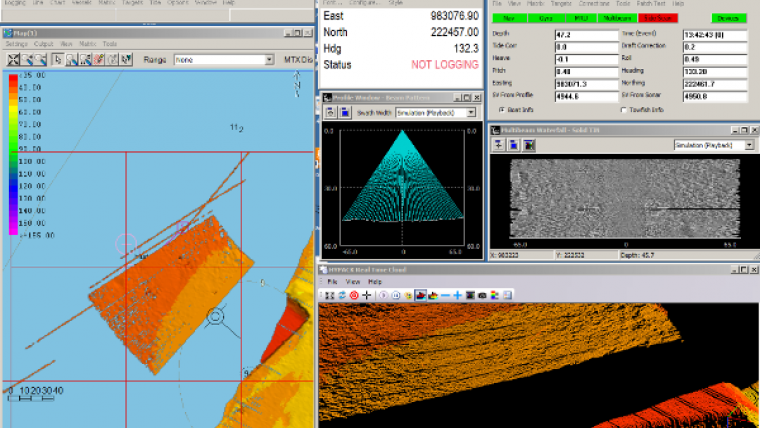The height and width of the screenshot is (428, 760).
Task: Click the save icon in Profile Window toolbar
Action: (343, 112)
